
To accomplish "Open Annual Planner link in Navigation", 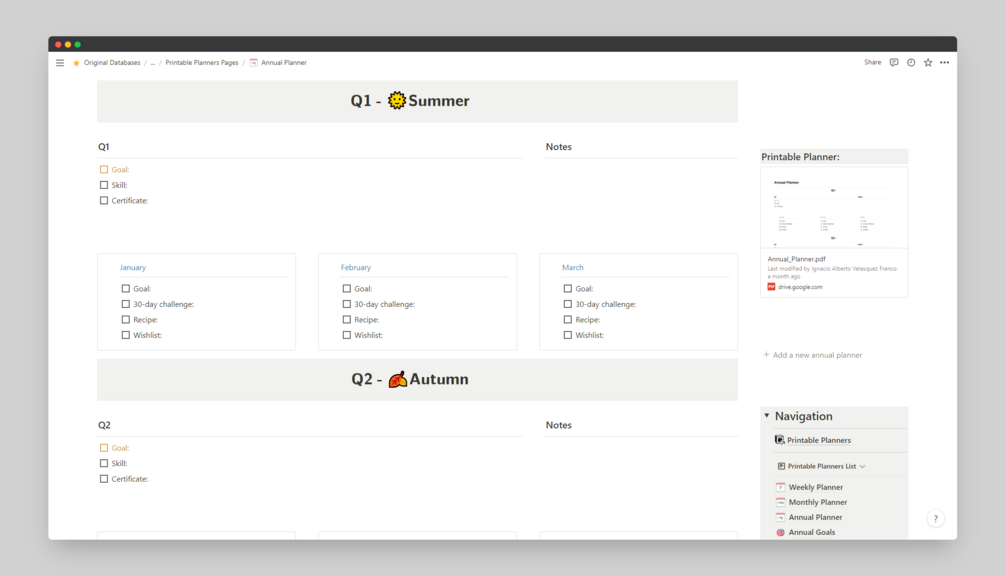I will coord(815,517).
